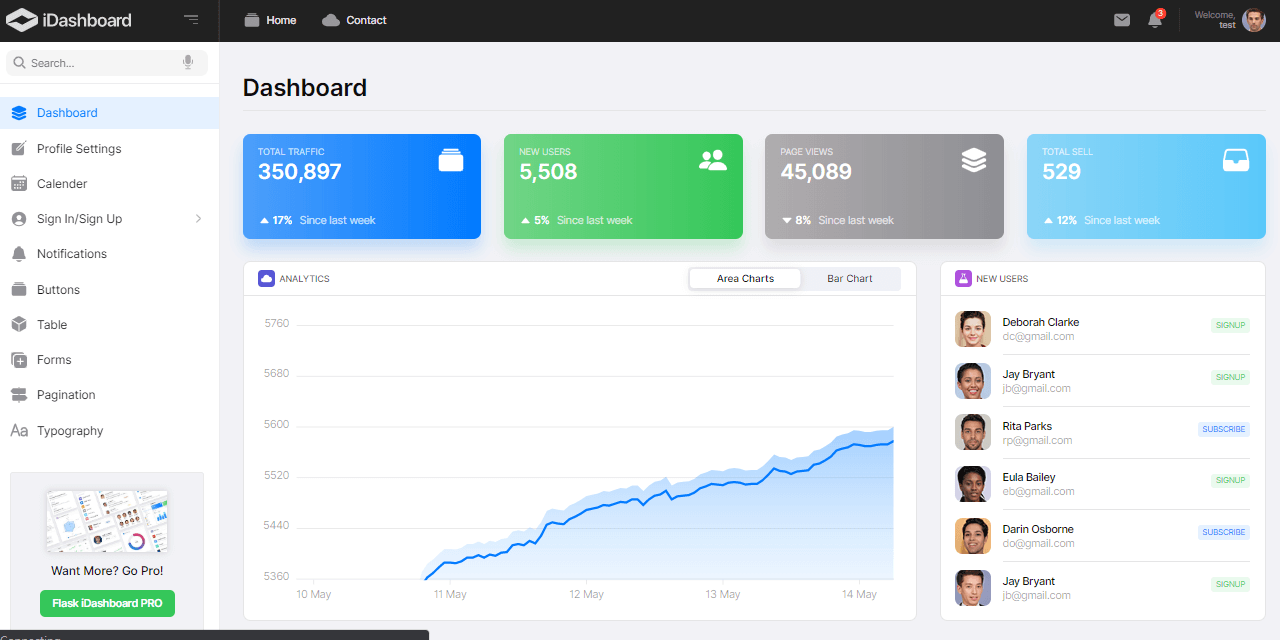Click Rita Parks' avatar photo
This screenshot has height=640, width=1280.
(973, 432)
